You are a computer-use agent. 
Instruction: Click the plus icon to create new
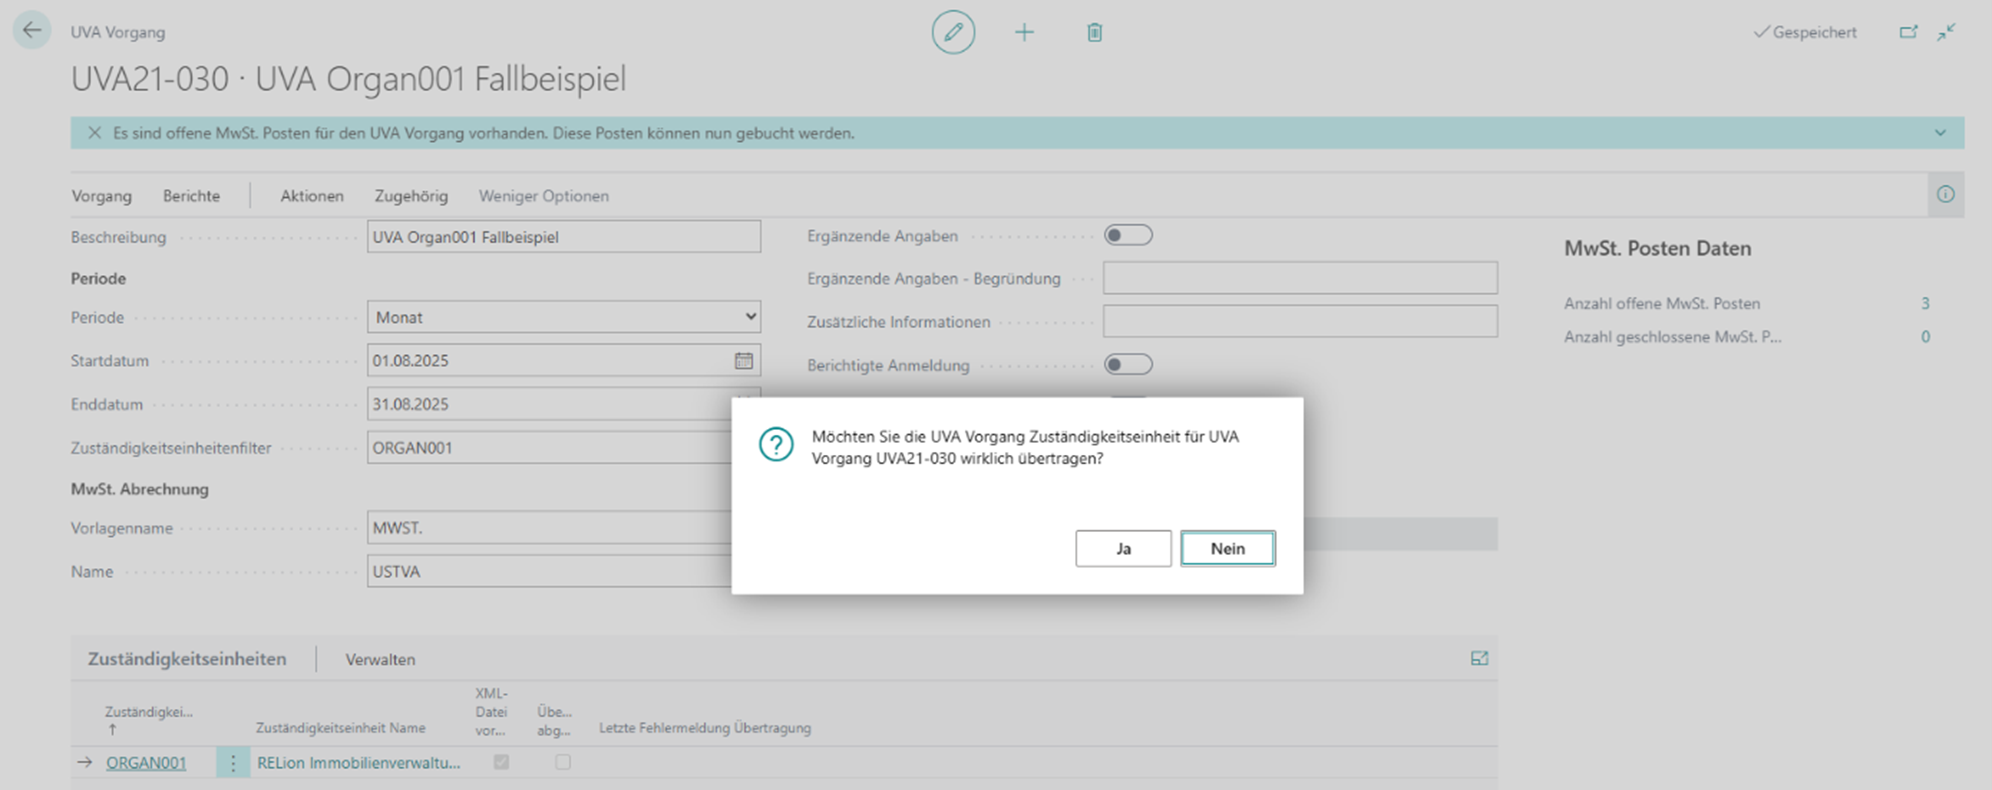pyautogui.click(x=1024, y=33)
